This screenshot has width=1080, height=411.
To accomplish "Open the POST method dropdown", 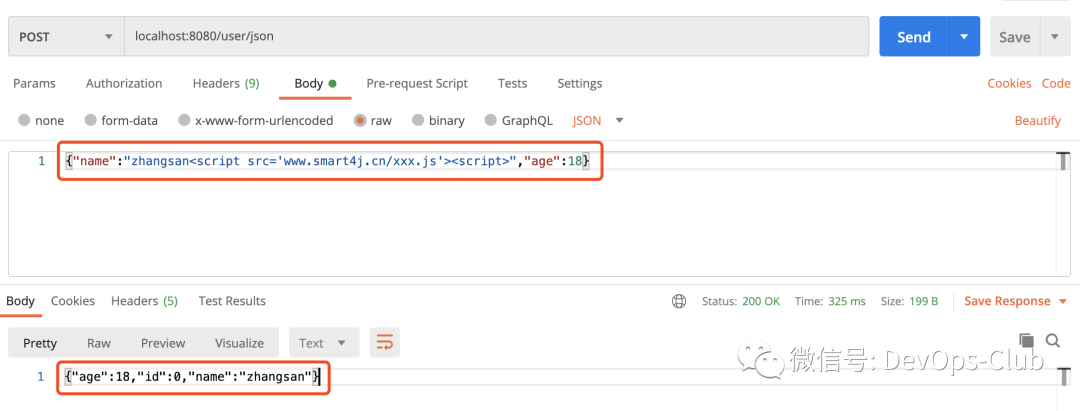I will [x=65, y=36].
